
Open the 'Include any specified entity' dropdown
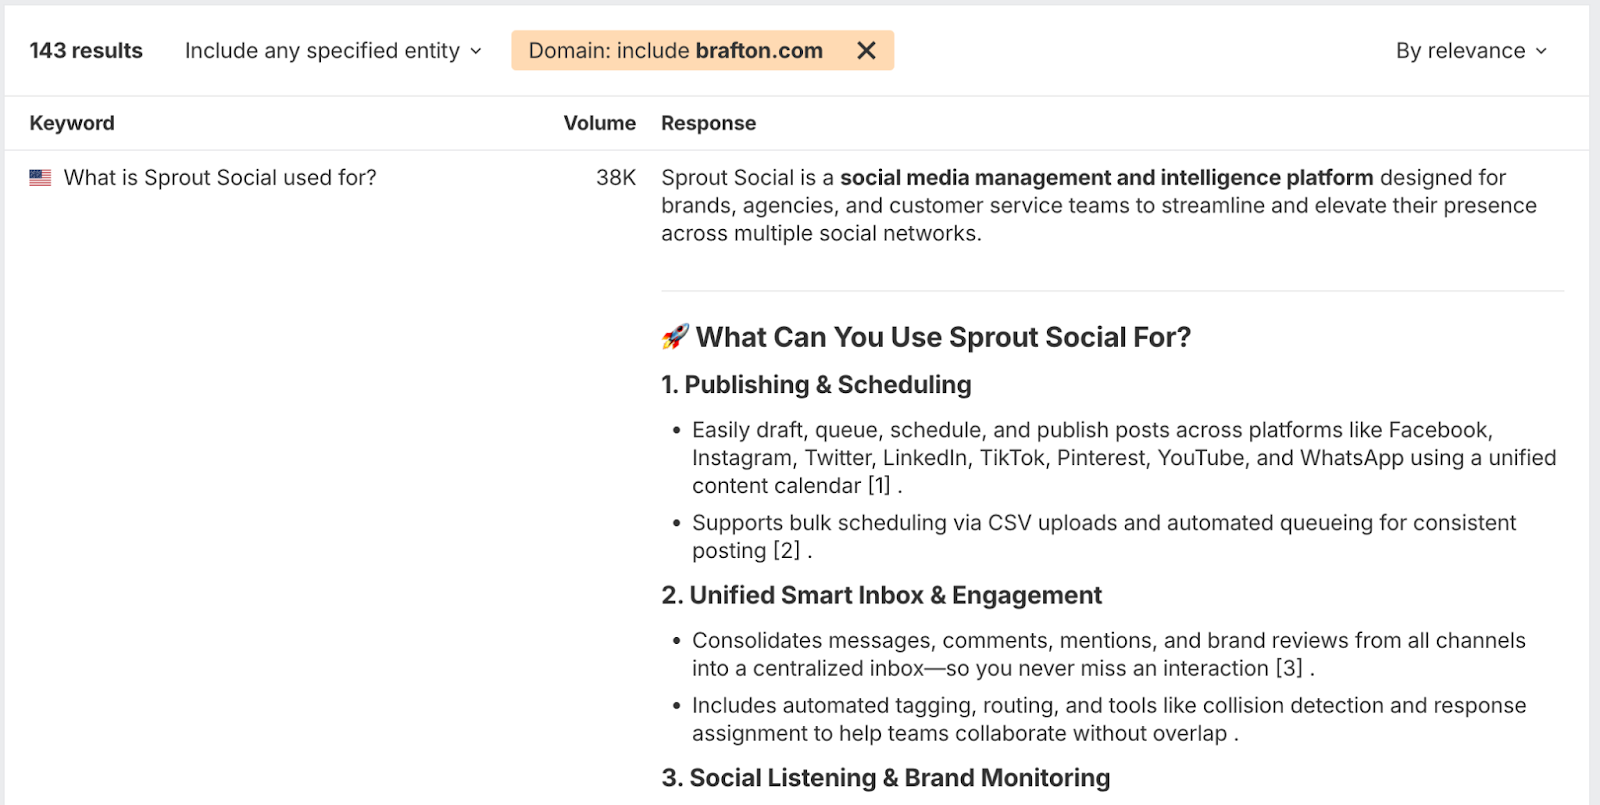[x=333, y=50]
